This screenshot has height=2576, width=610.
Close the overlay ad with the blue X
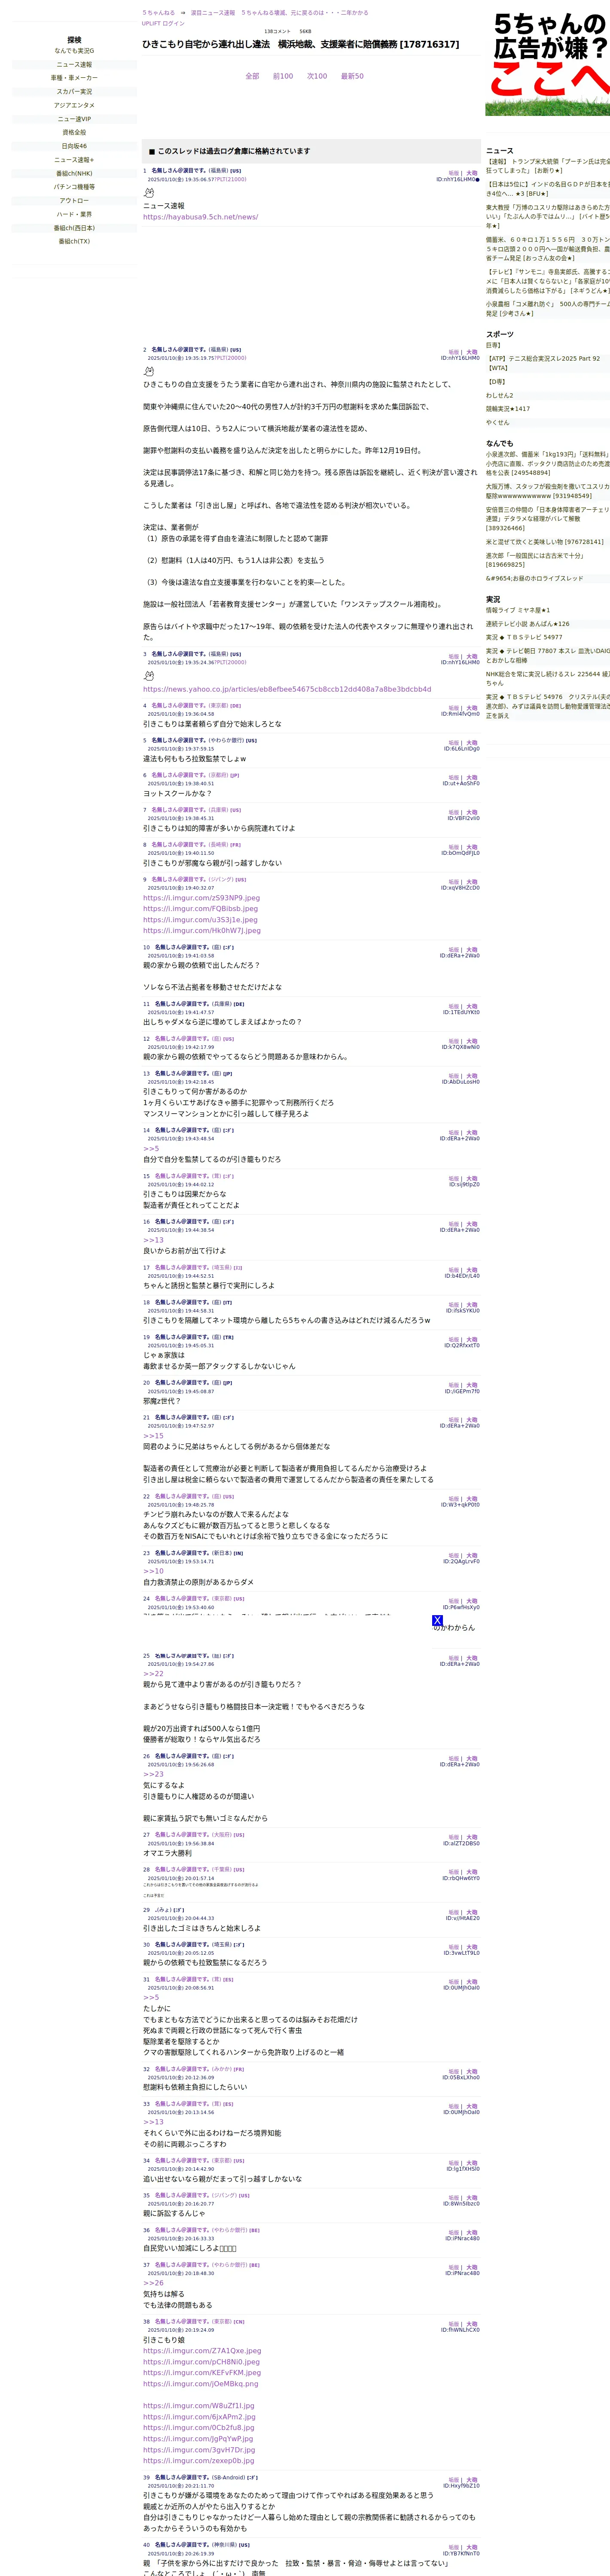click(437, 1620)
